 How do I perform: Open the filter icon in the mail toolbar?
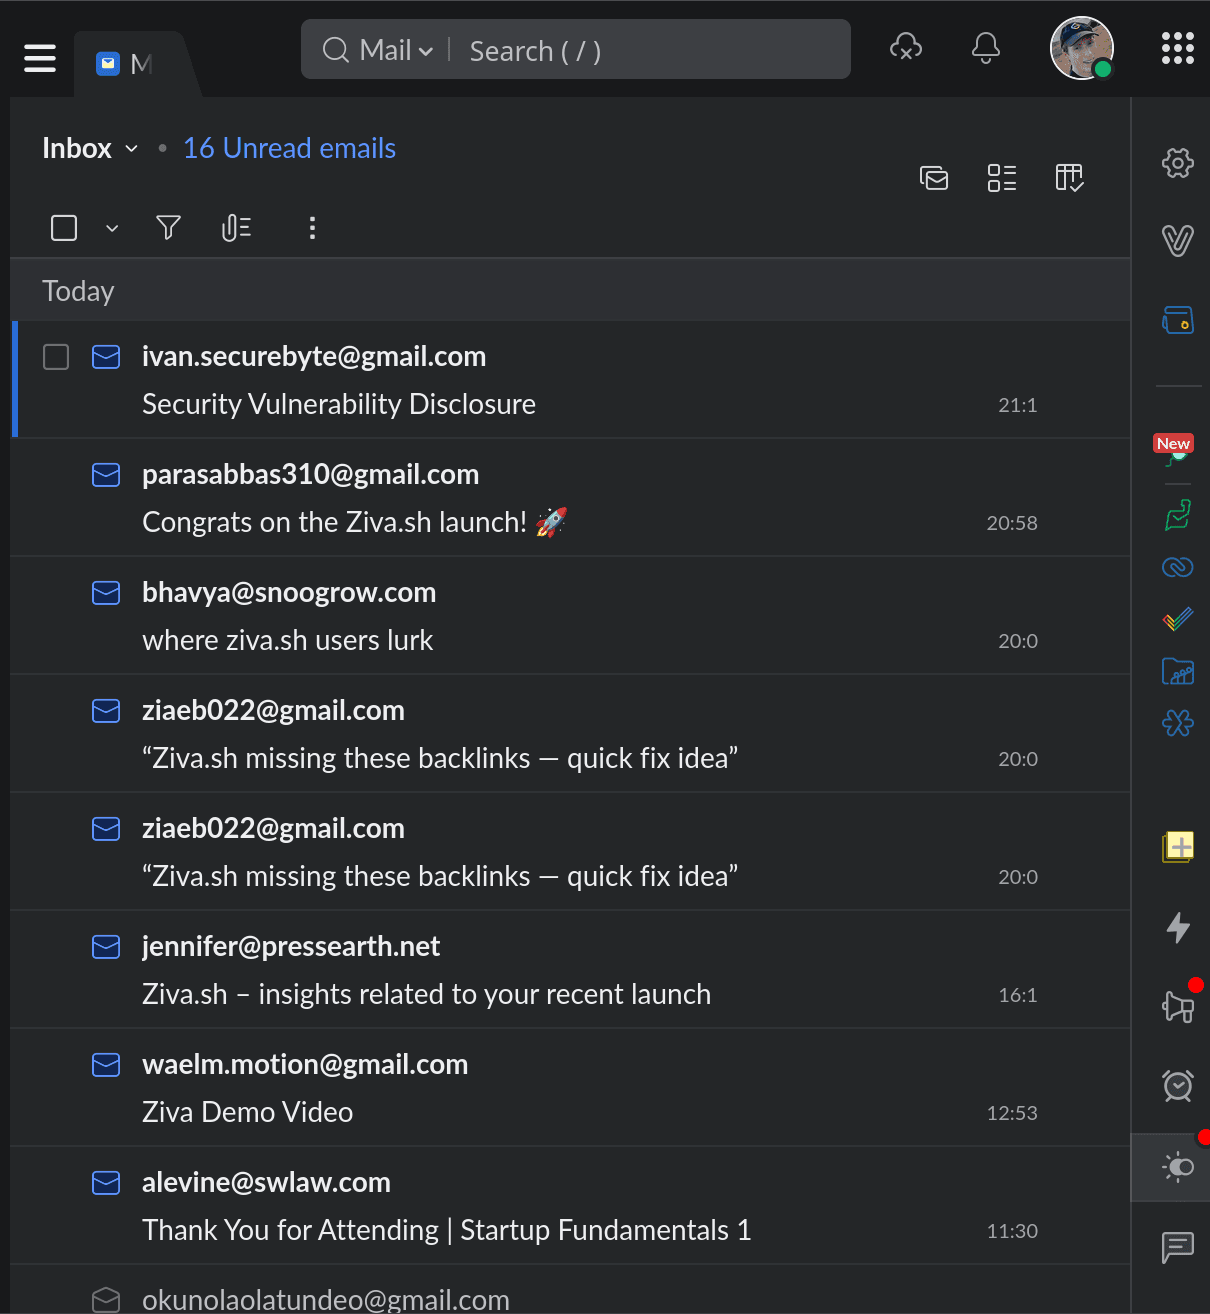click(x=167, y=228)
